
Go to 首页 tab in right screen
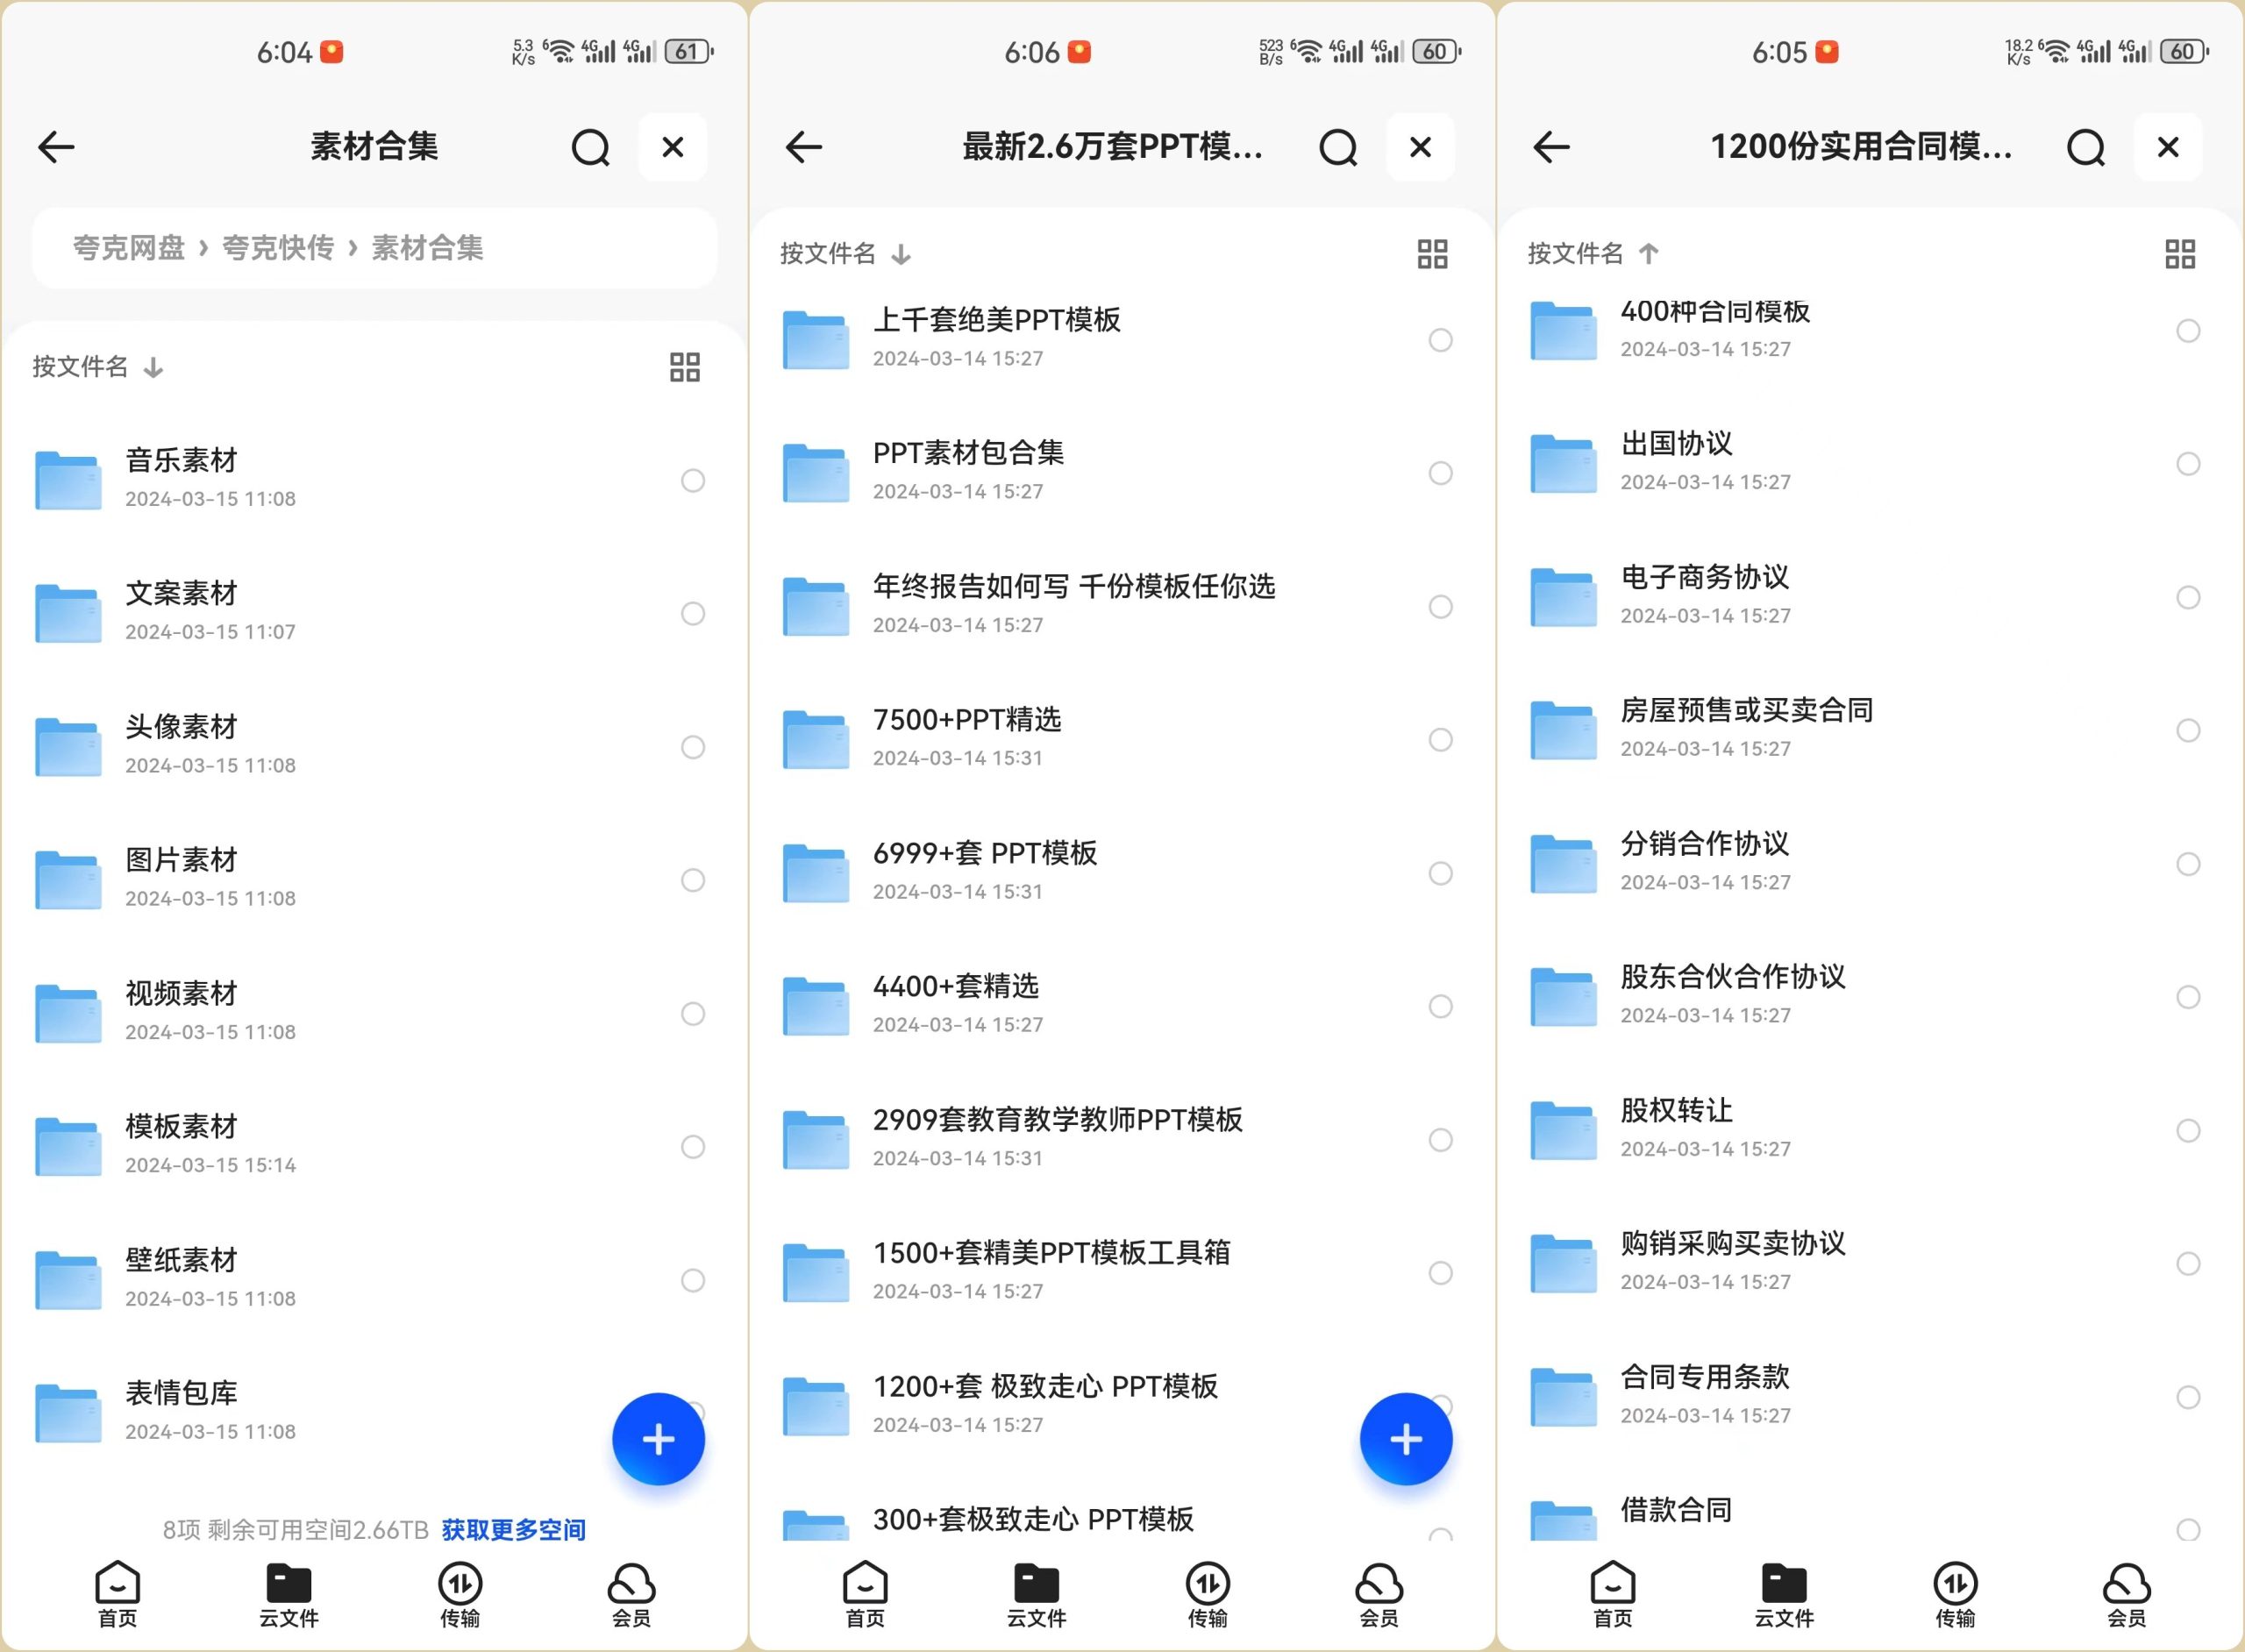coord(1613,1594)
